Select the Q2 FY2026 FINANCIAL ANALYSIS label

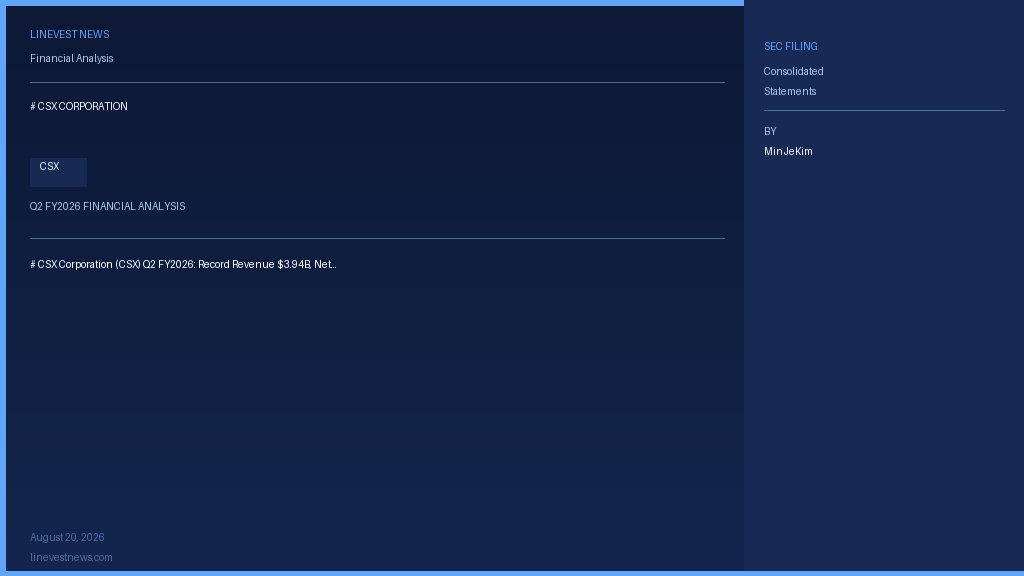(108, 206)
